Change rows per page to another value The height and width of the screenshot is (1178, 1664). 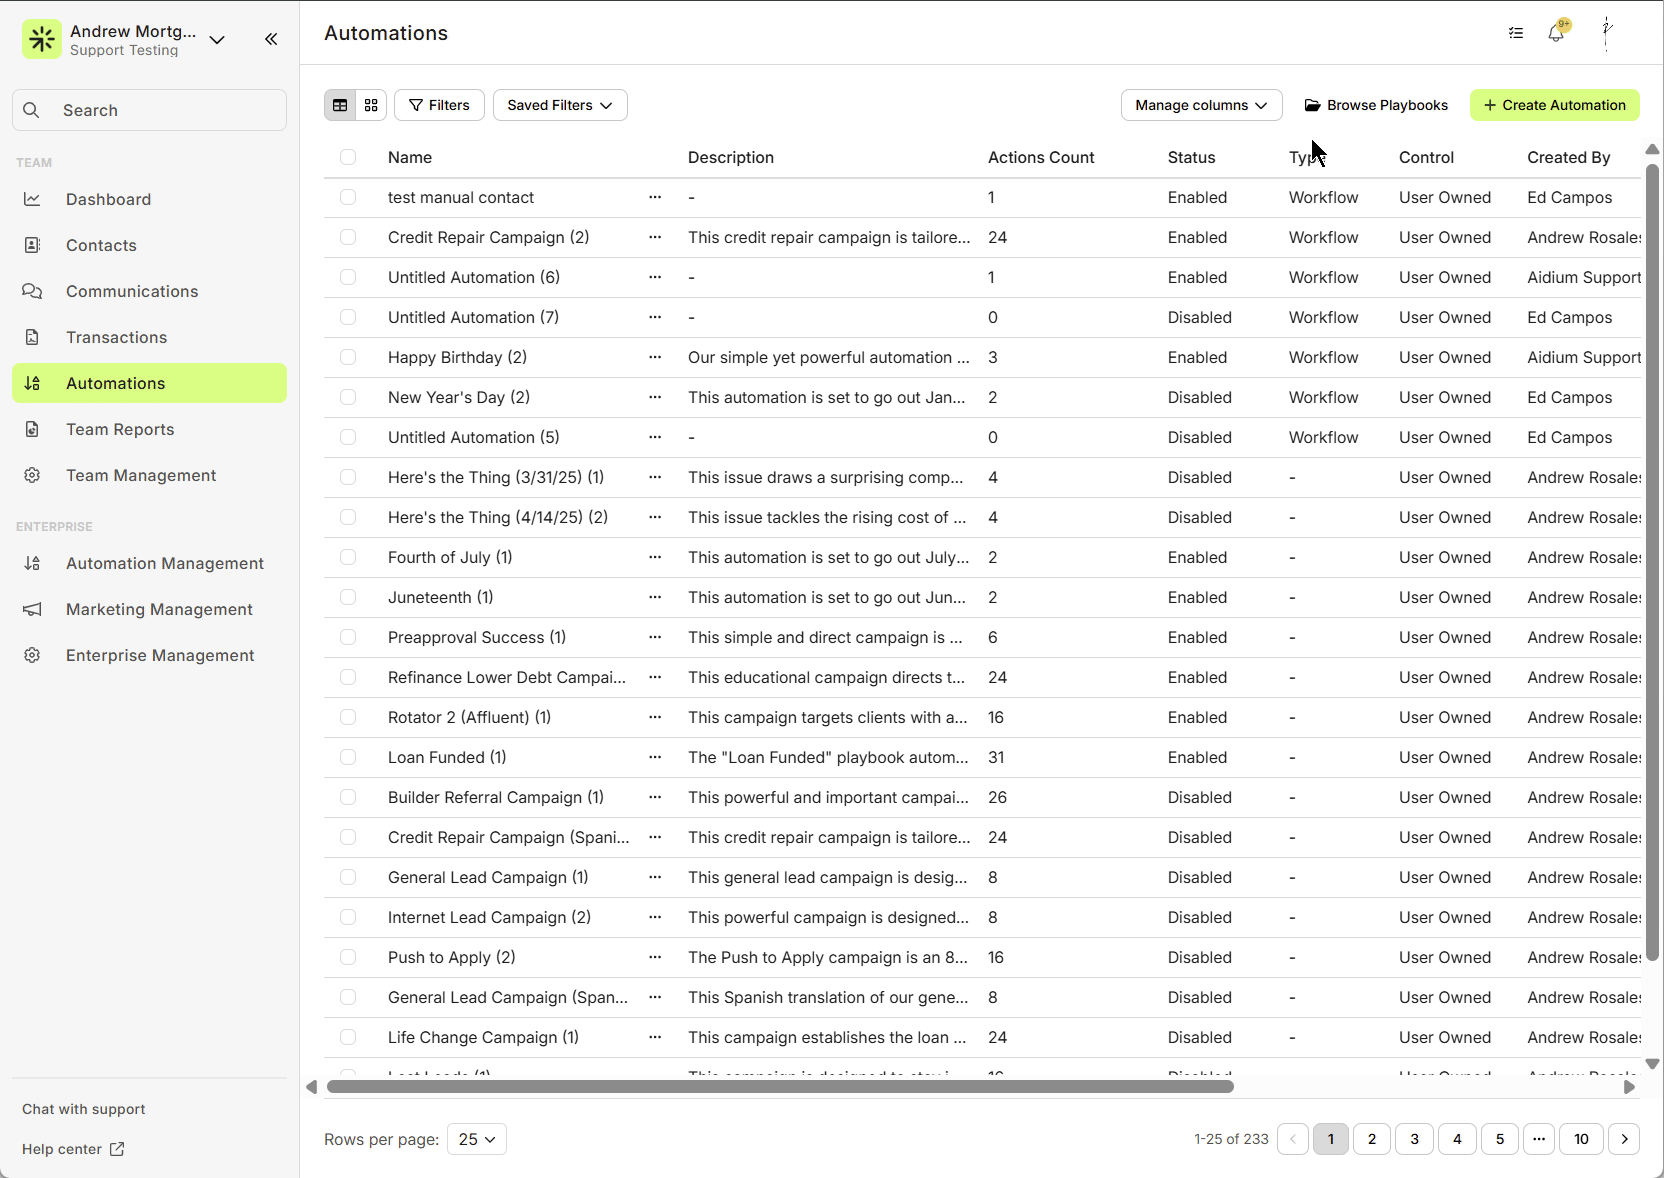click(x=476, y=1139)
